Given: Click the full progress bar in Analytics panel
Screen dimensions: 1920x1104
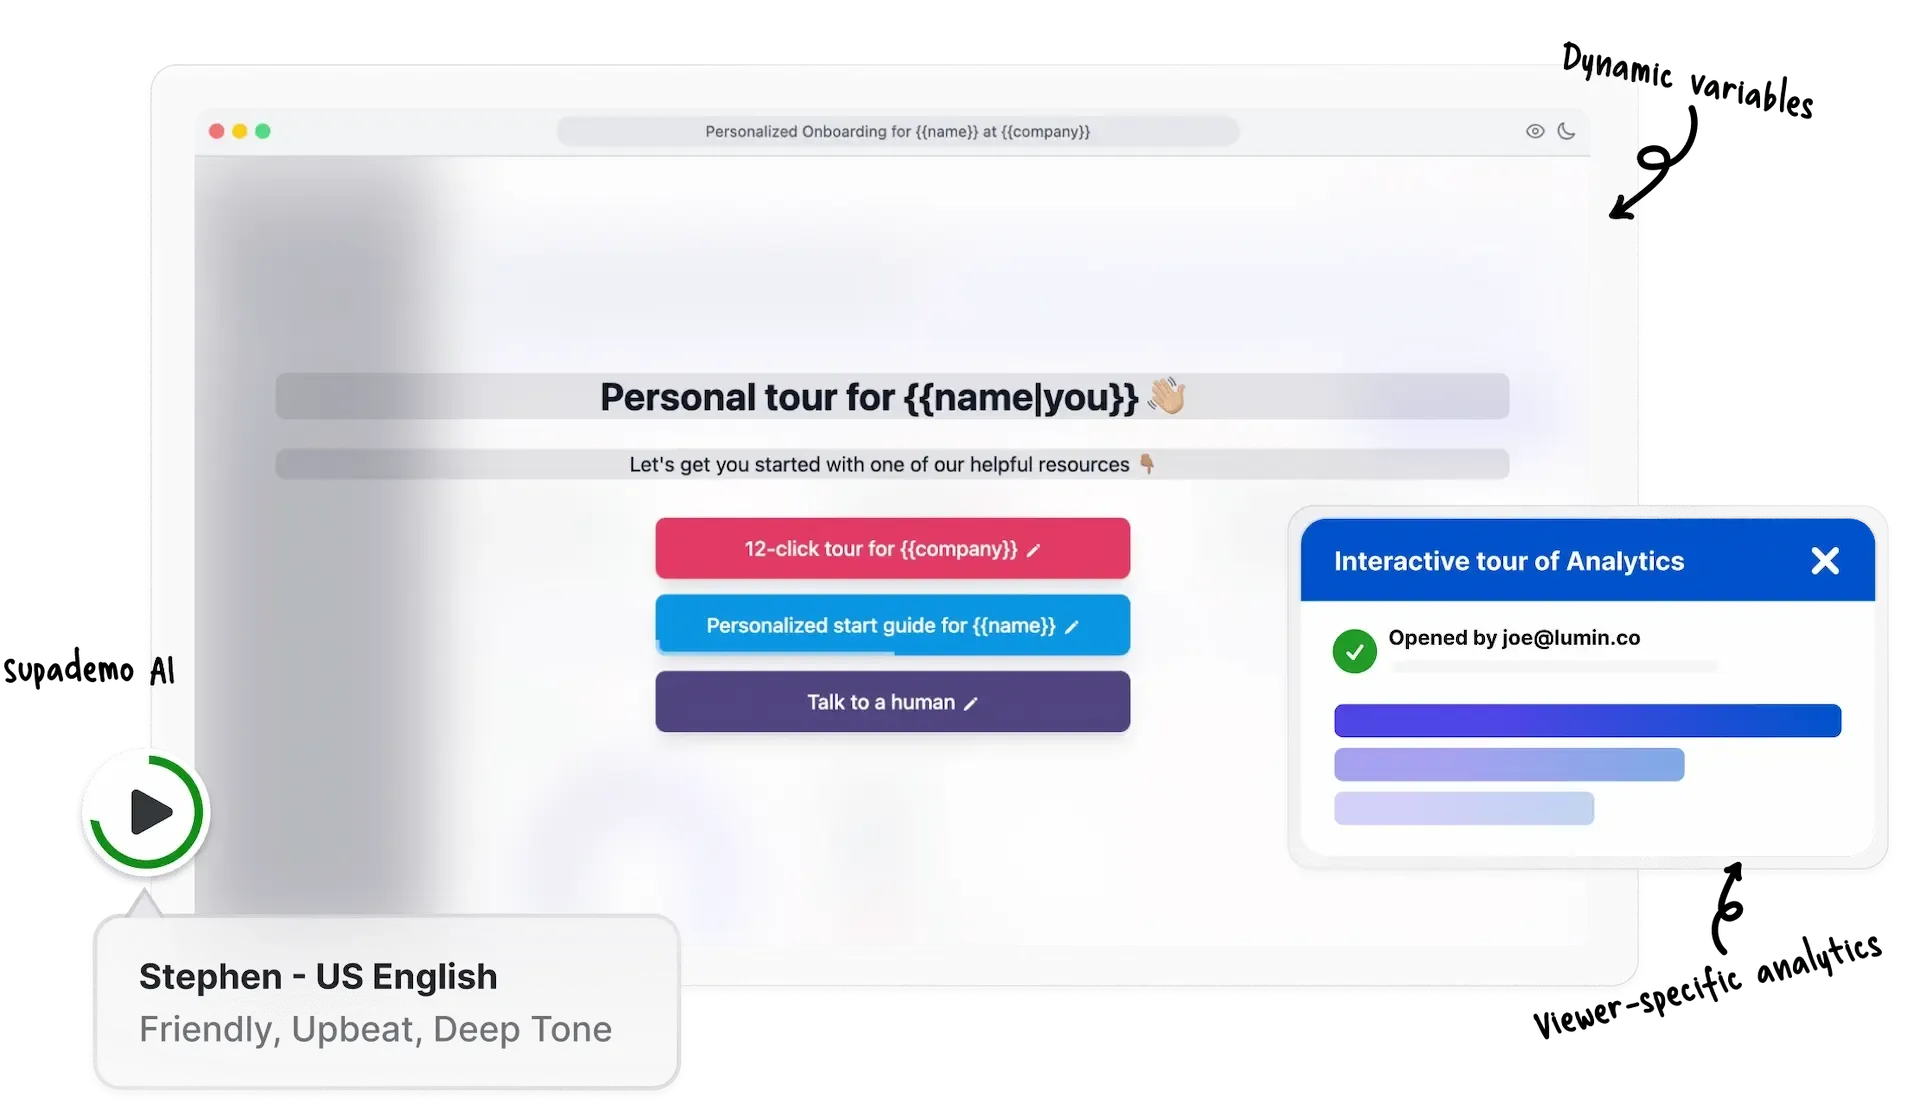Looking at the screenshot, I should [x=1586, y=720].
